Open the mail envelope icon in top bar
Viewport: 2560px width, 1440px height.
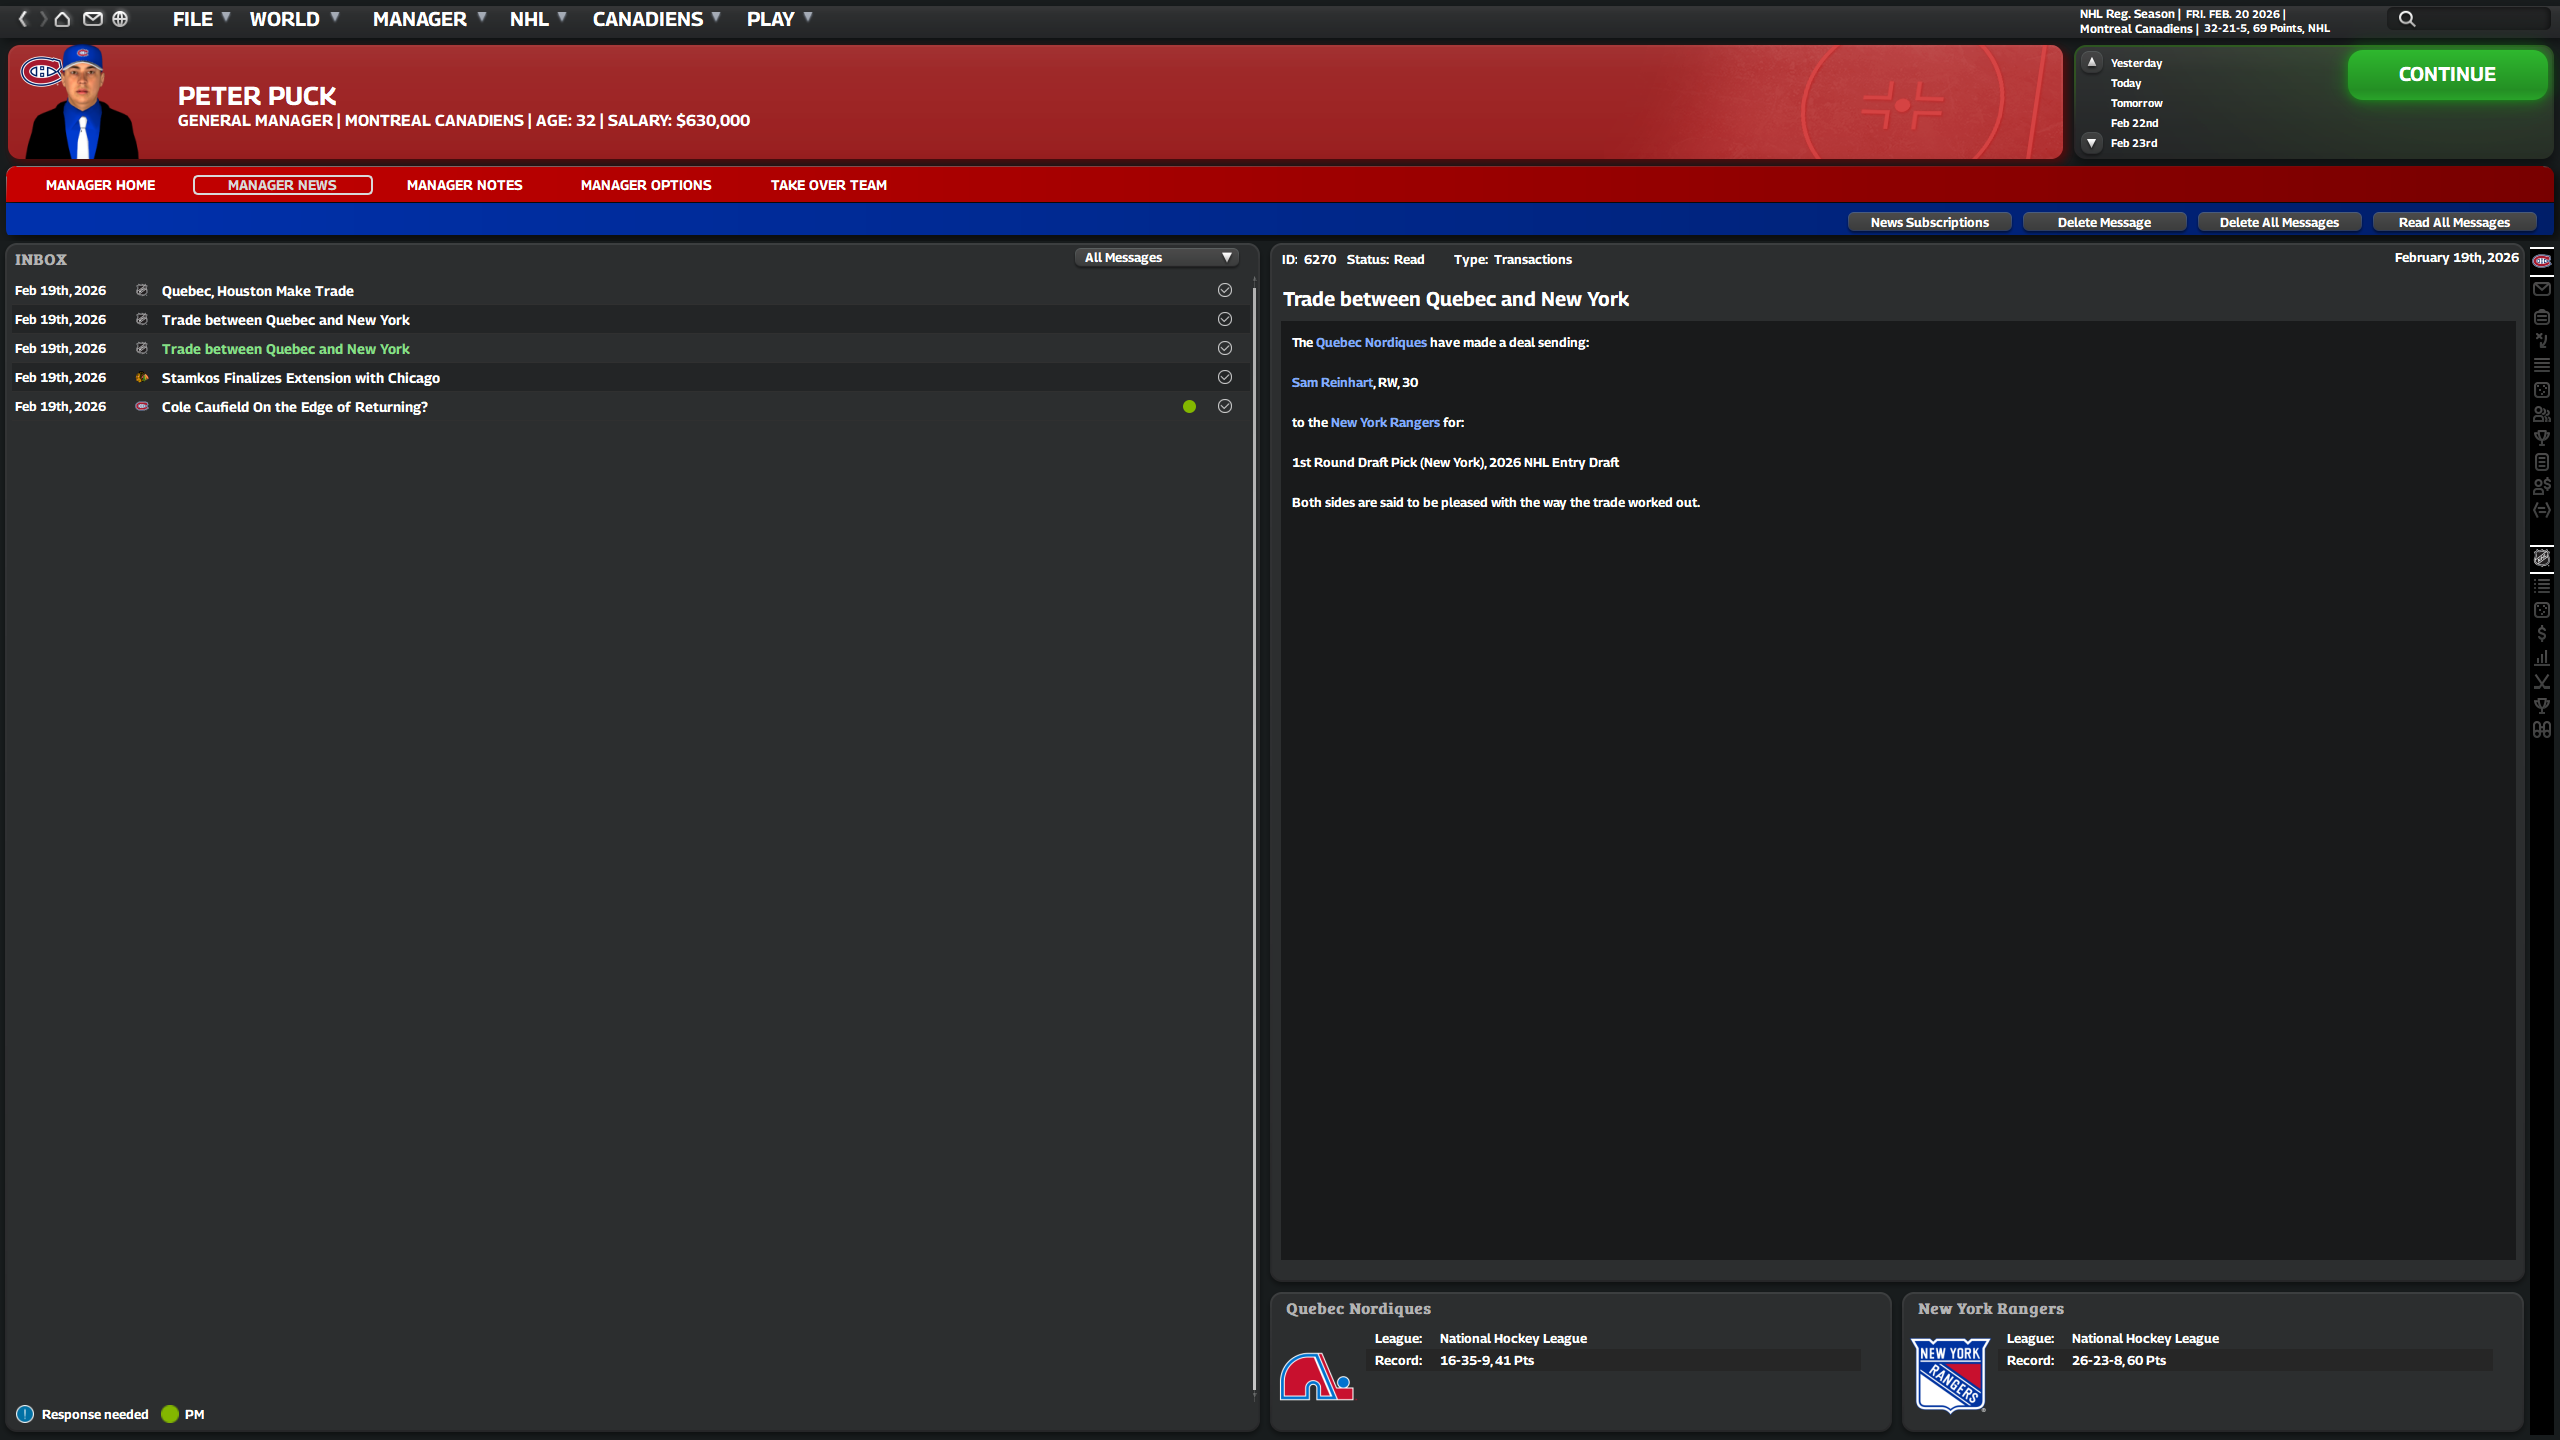click(92, 18)
